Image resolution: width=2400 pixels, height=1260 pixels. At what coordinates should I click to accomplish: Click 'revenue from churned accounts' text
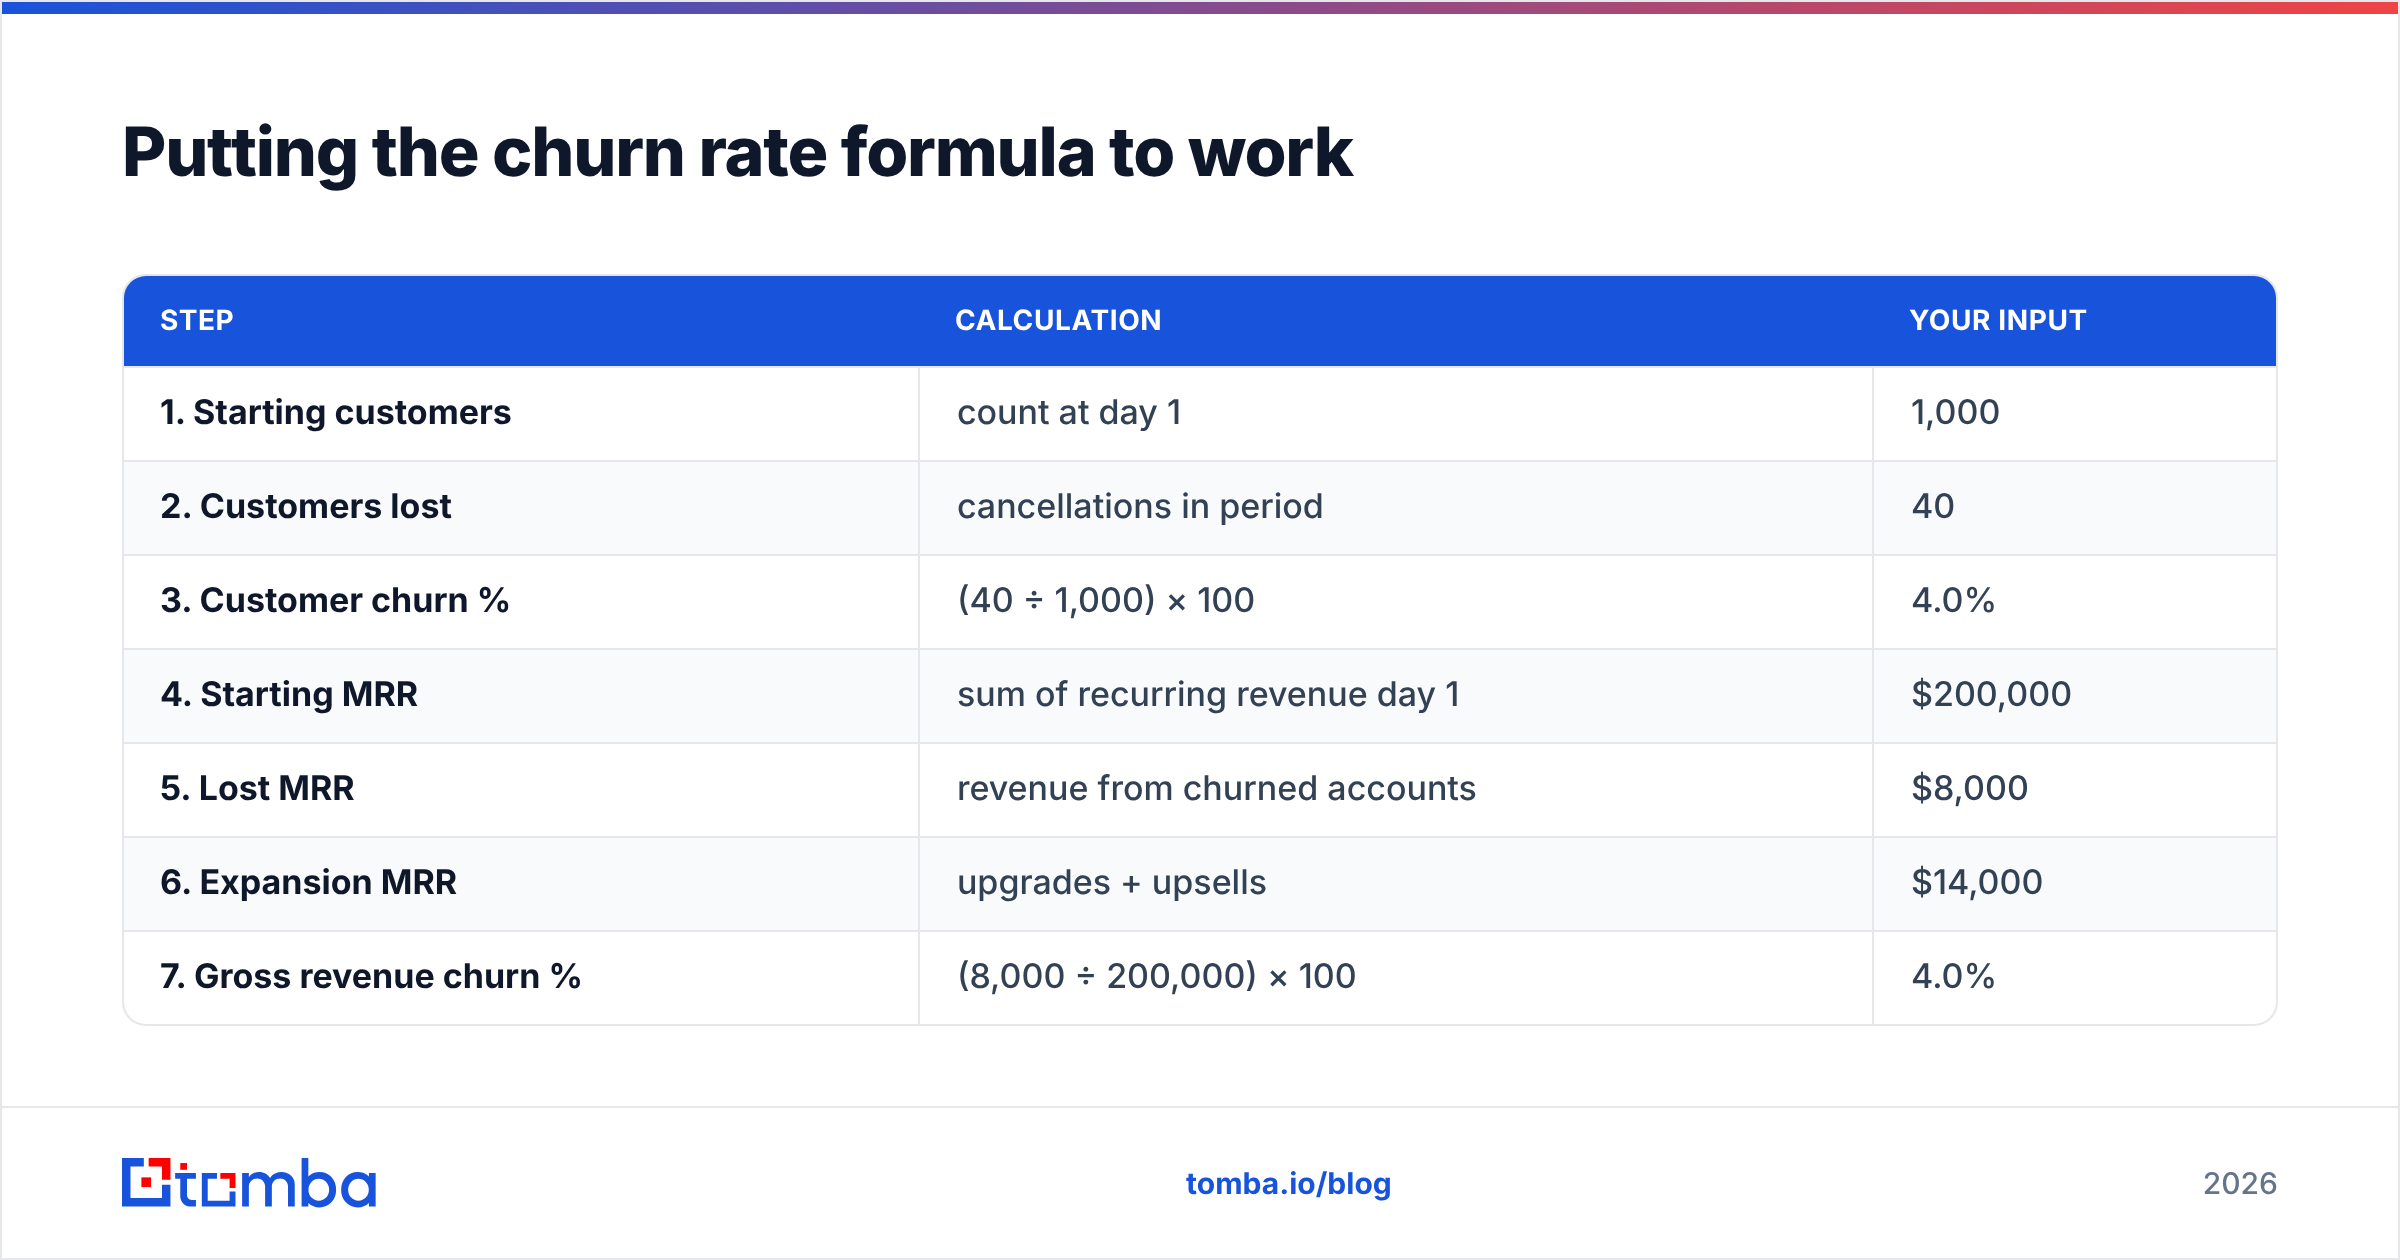pos(1216,789)
